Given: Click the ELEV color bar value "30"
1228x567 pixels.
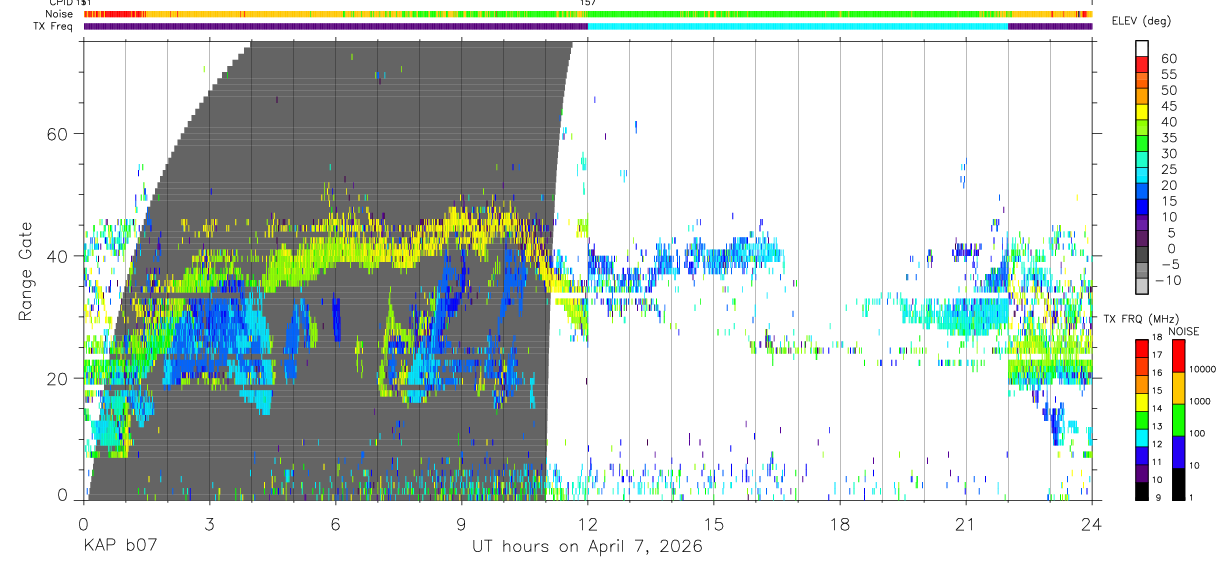Looking at the screenshot, I should pos(1167,154).
